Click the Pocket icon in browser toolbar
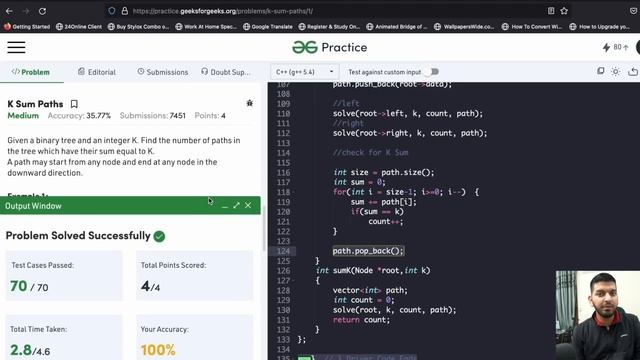Screen dimensions: 640x360 tap(633, 11)
